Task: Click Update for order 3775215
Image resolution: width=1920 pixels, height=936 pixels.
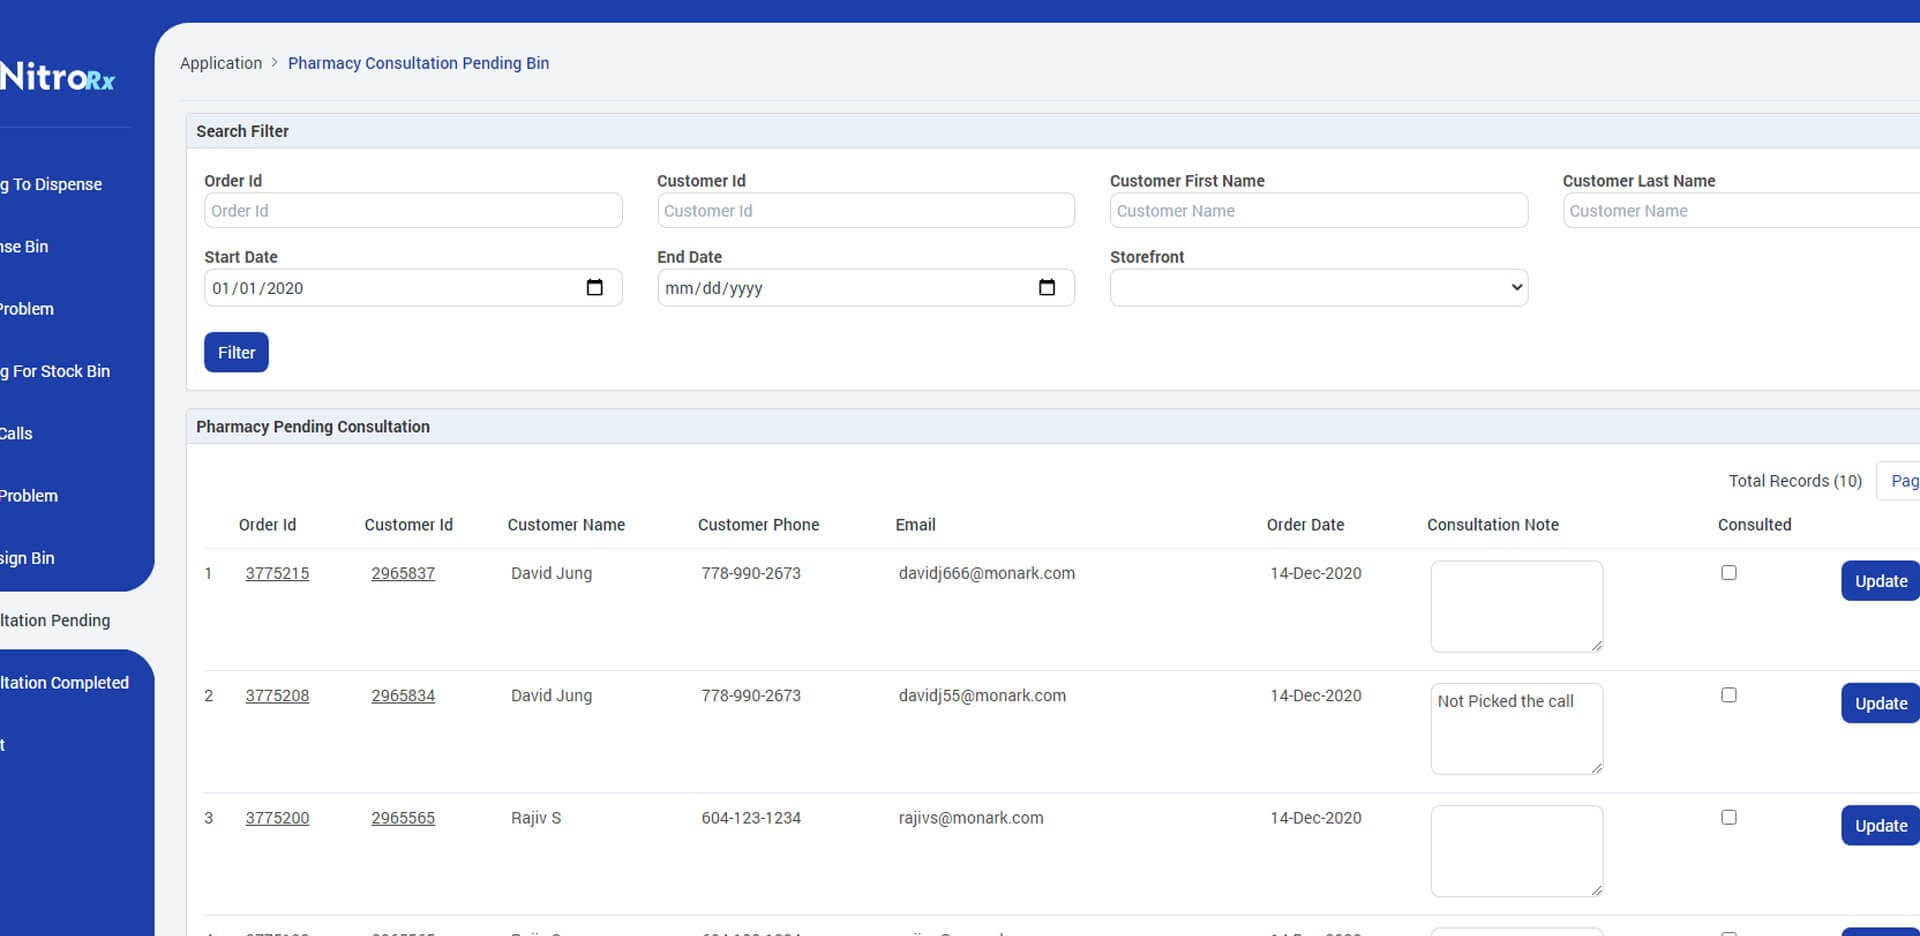Action: point(1880,581)
